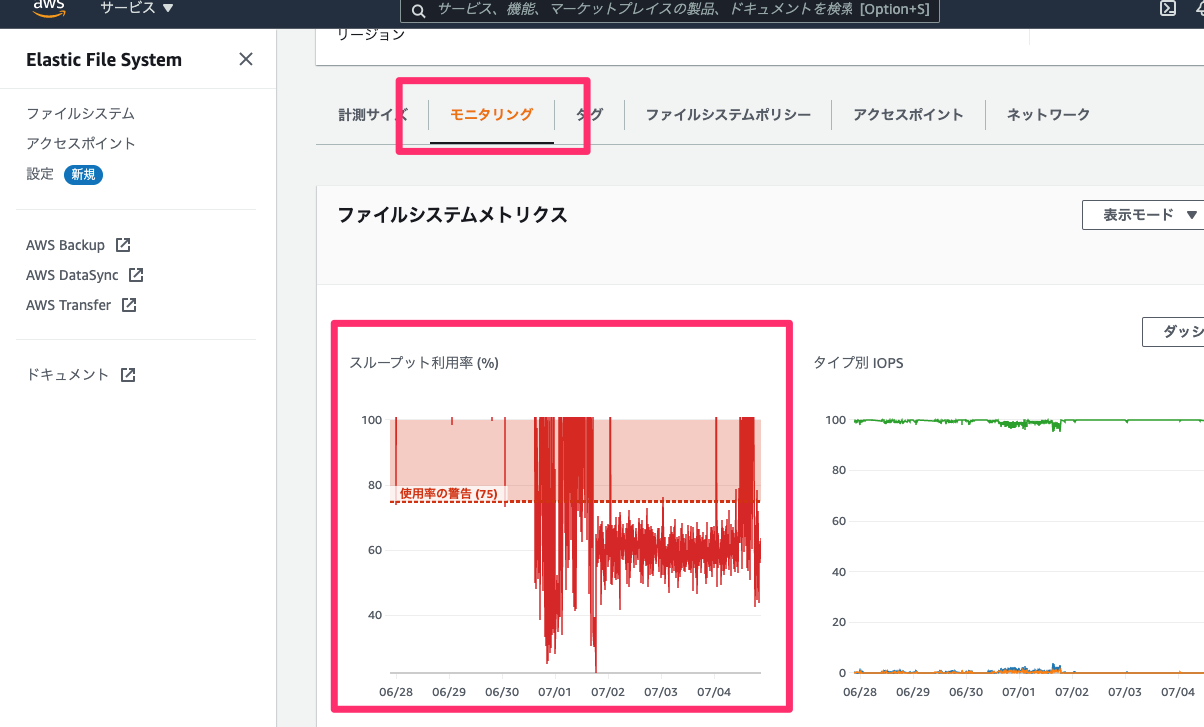The image size is (1204, 727).
Task: Click the 新規 badge next to 設定
Action: coord(82,174)
